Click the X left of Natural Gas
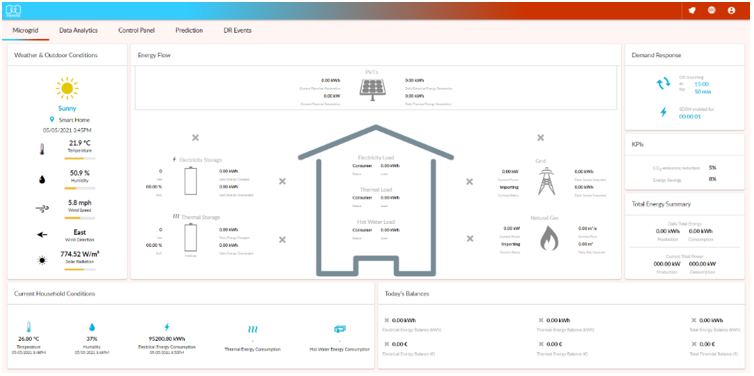Screen dimensions: 754x376 click(470, 238)
